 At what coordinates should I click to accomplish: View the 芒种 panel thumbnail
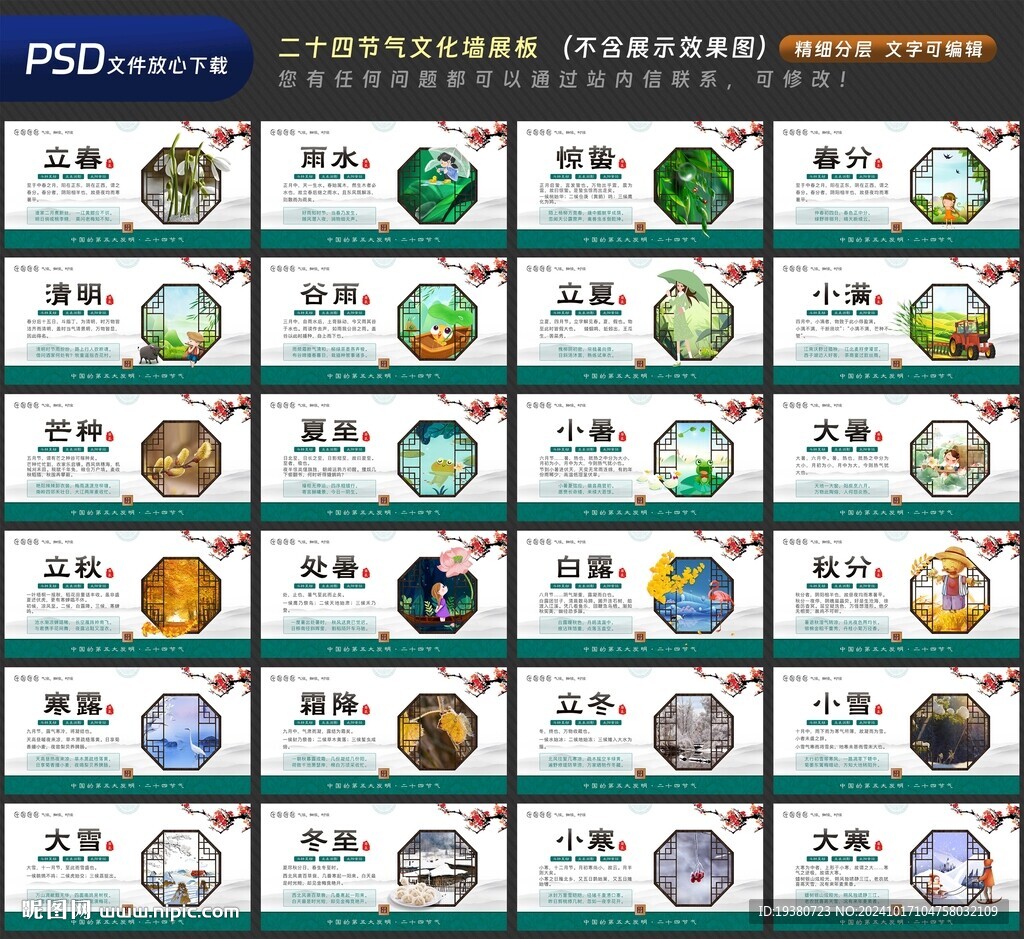click(127, 457)
